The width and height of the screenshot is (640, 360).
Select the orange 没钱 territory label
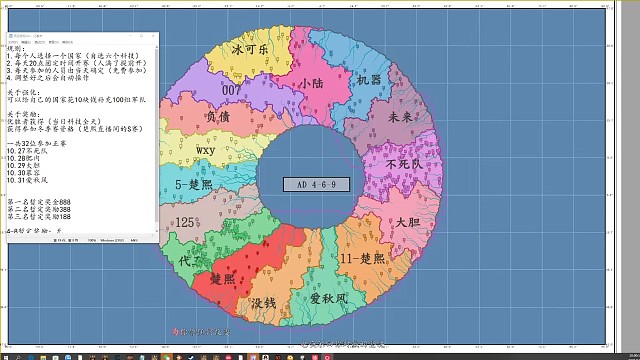(x=263, y=303)
